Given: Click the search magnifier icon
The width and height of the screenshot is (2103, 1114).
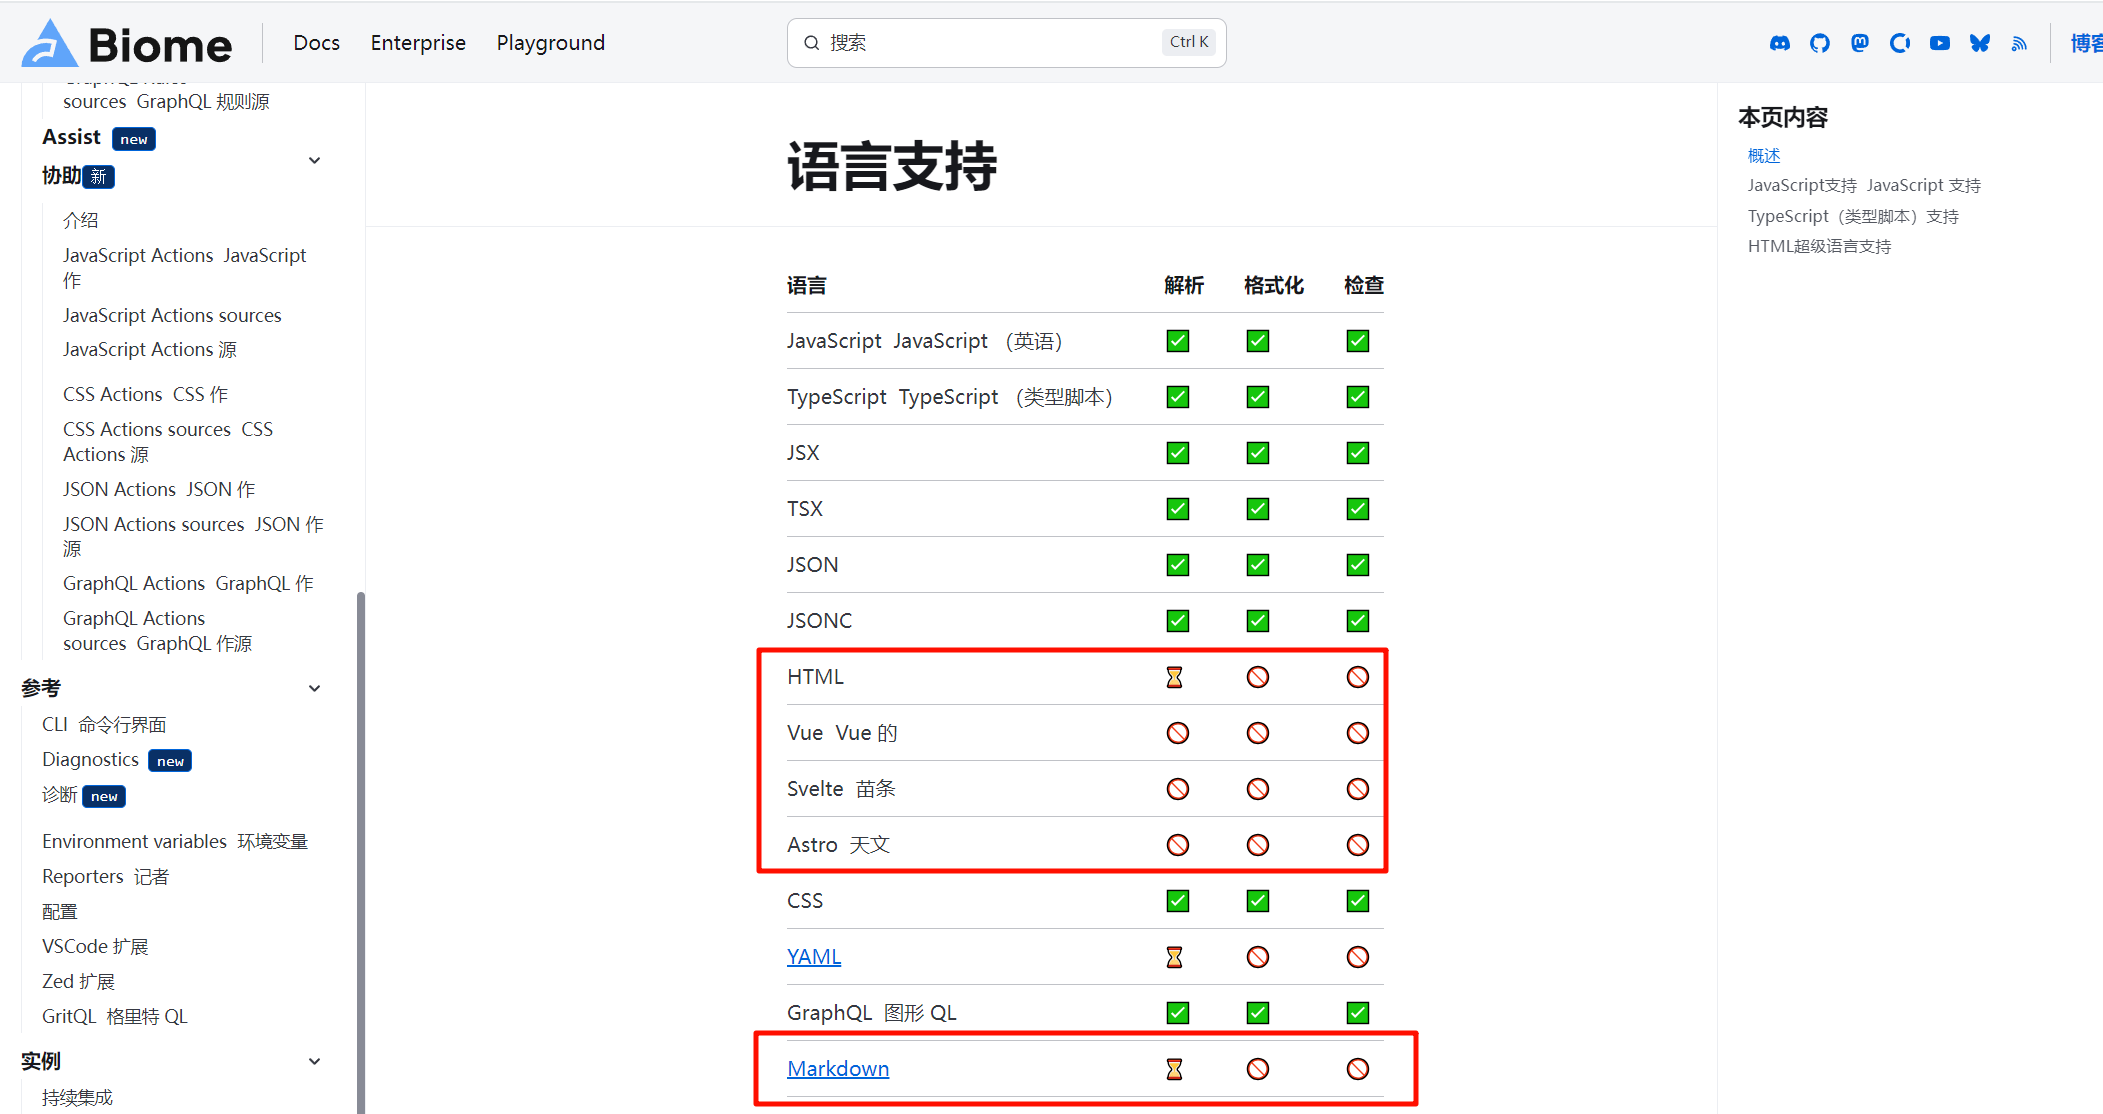Looking at the screenshot, I should click(812, 43).
